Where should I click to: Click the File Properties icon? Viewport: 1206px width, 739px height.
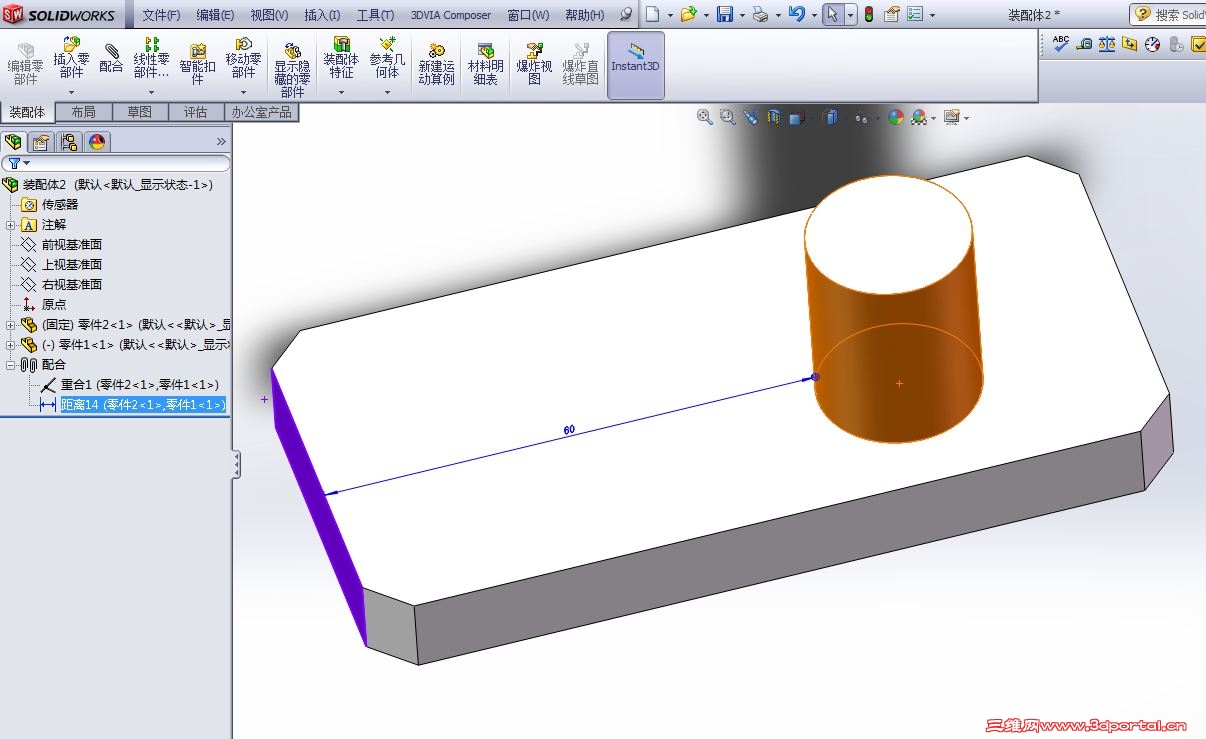click(x=891, y=15)
